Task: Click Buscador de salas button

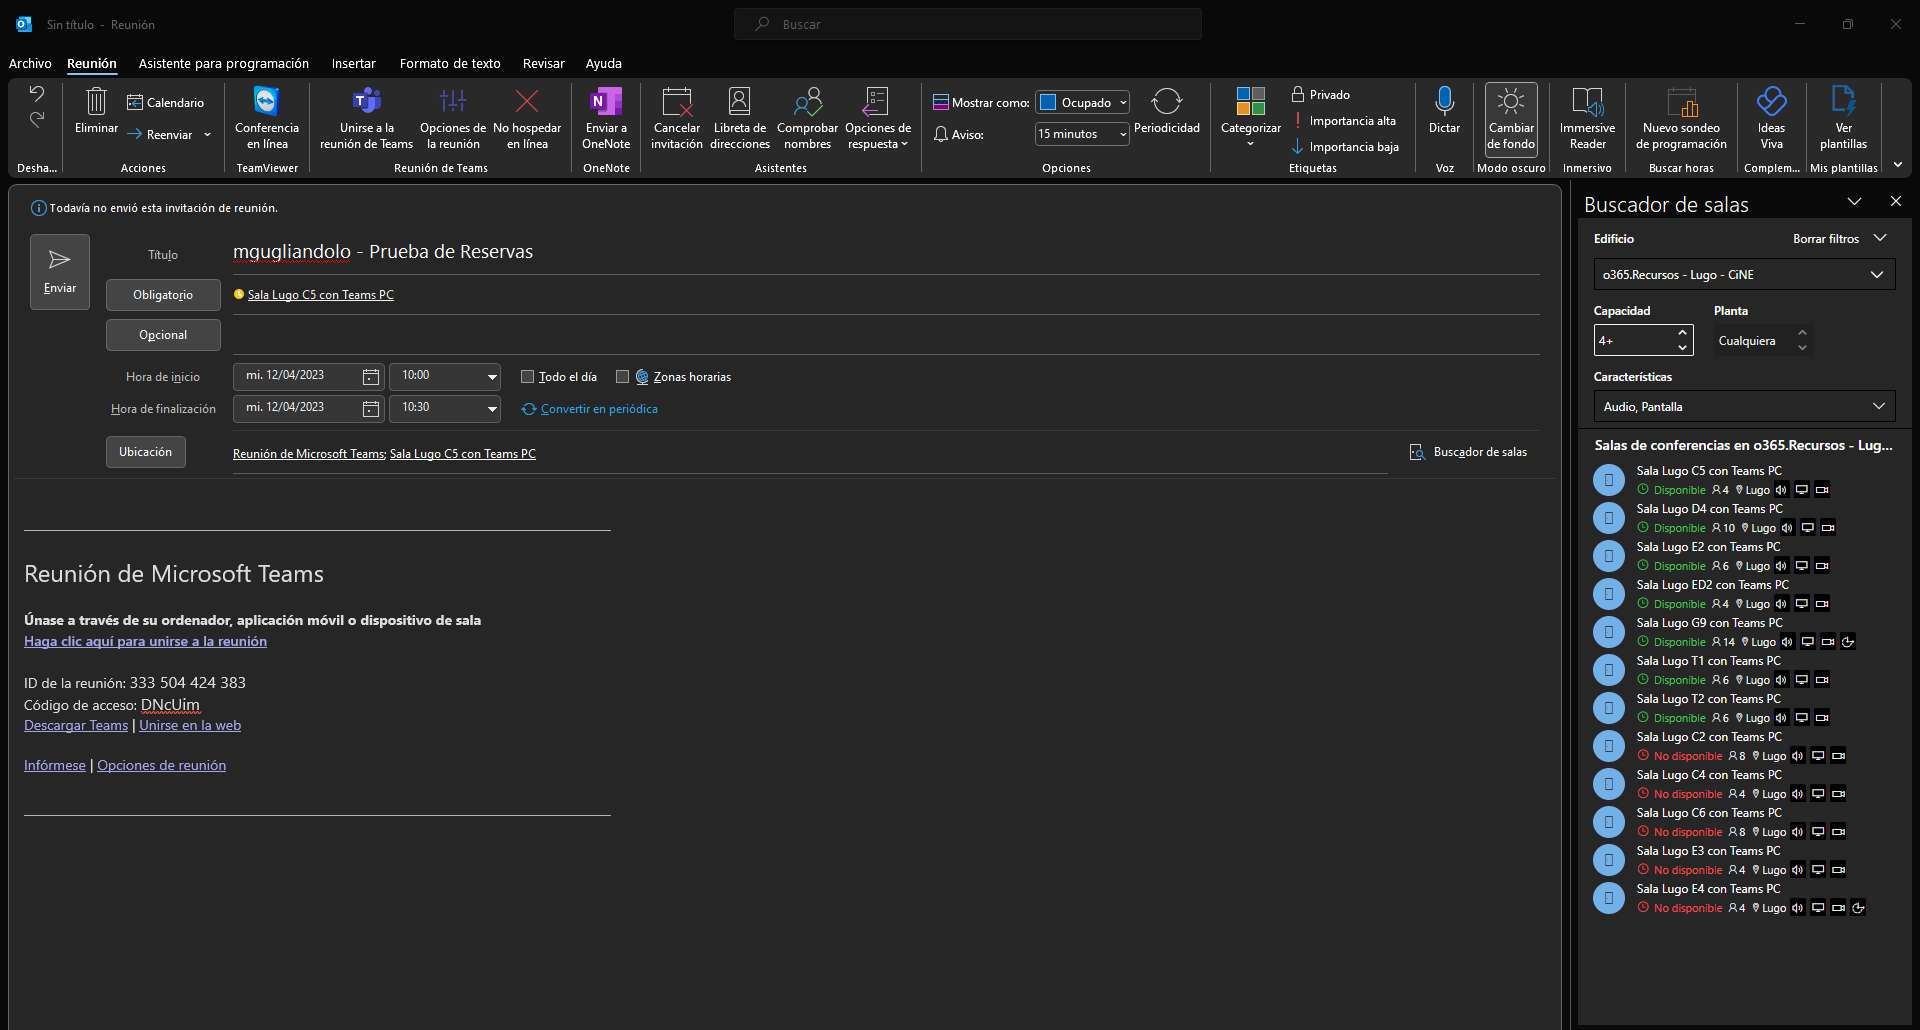Action: [1468, 452]
